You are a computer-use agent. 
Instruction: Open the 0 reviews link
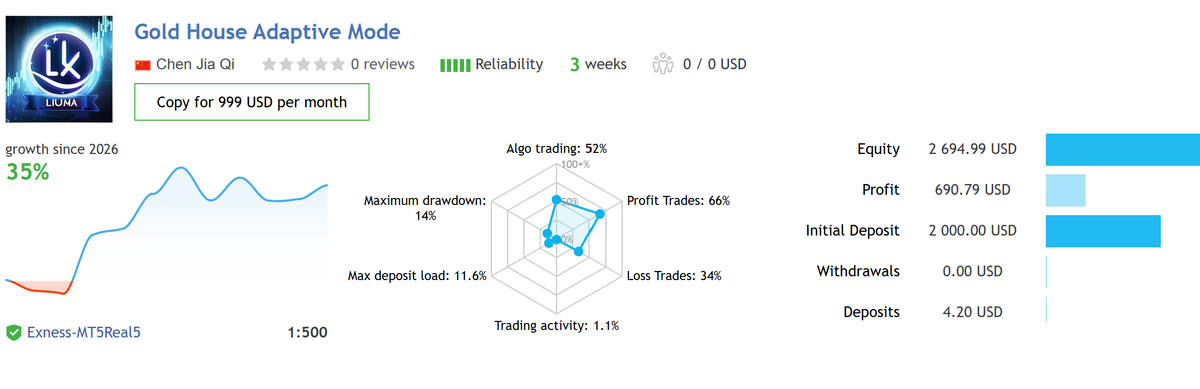[382, 64]
